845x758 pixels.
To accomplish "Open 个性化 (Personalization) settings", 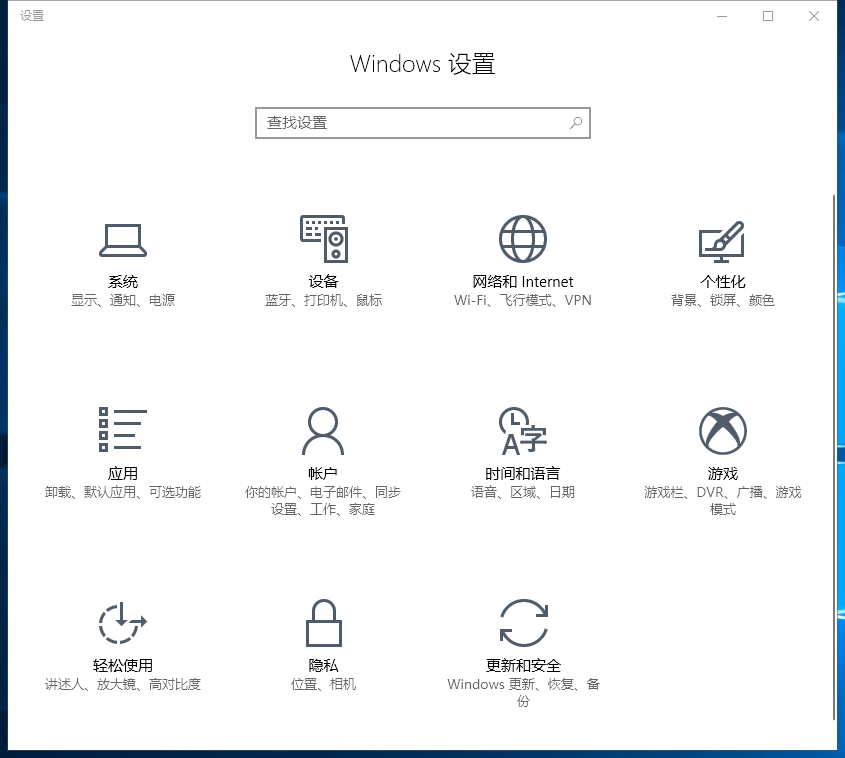I will click(x=723, y=260).
